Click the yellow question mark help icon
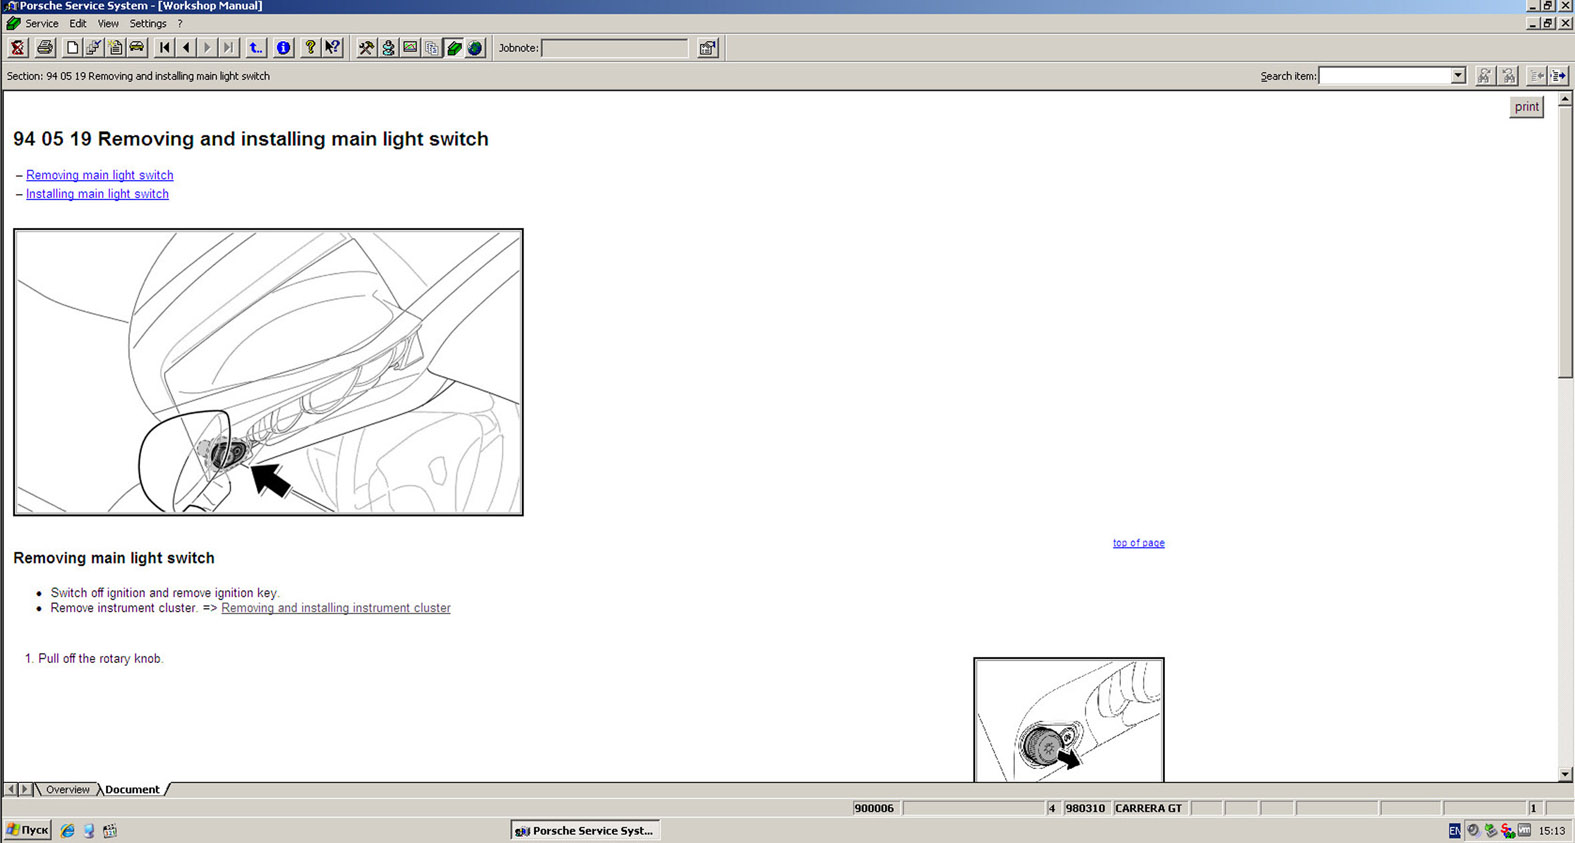1575x843 pixels. pos(310,48)
